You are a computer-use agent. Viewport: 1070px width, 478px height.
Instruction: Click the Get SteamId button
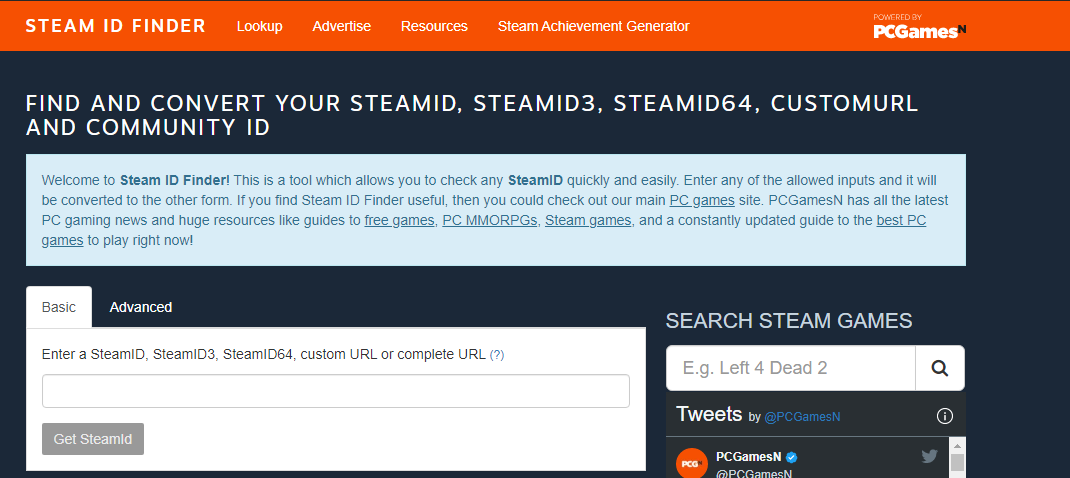click(93, 439)
